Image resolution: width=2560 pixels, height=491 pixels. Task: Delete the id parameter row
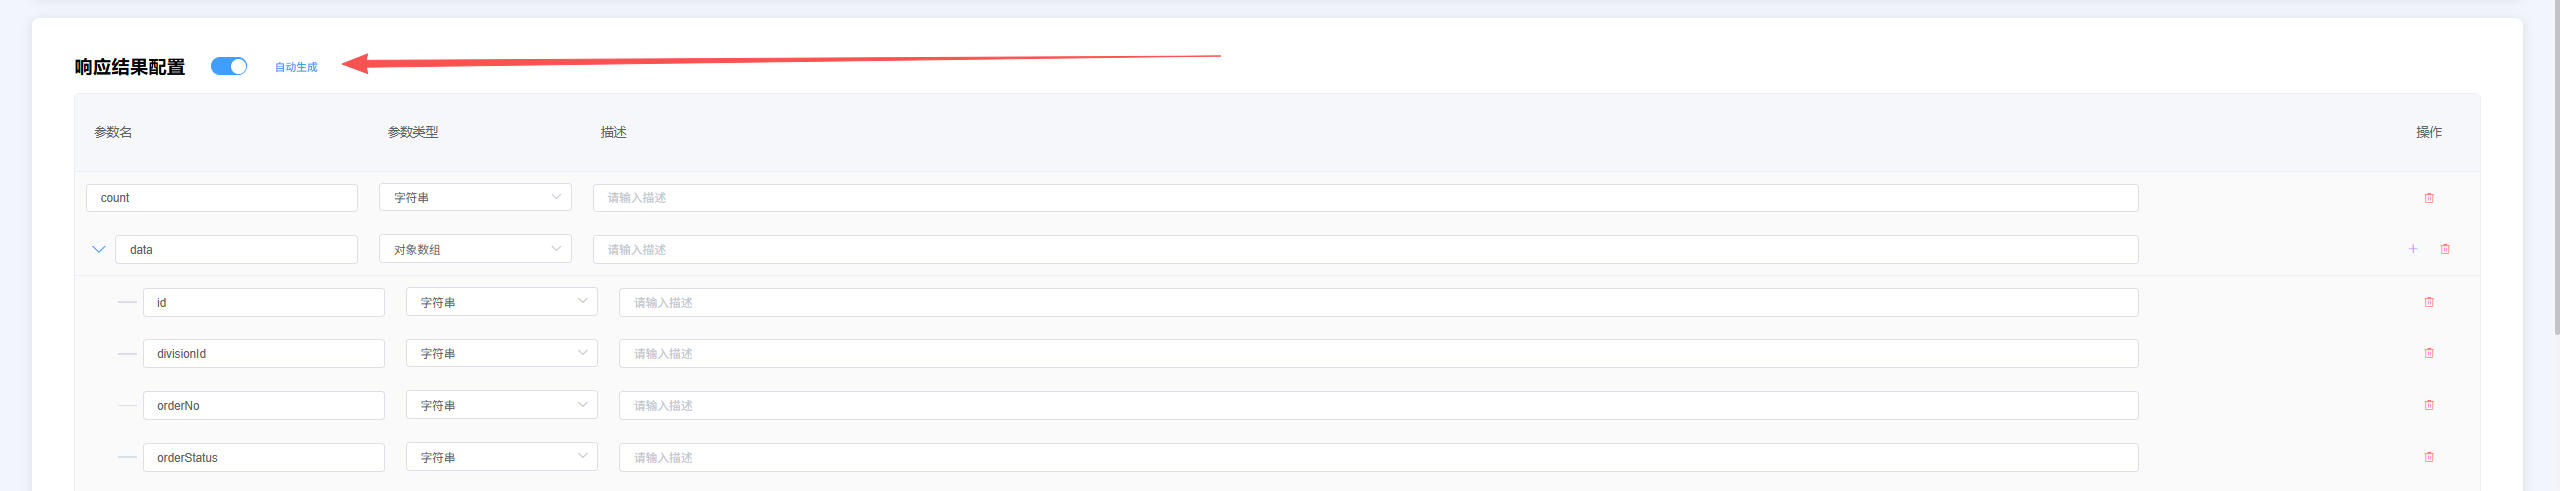2429,302
